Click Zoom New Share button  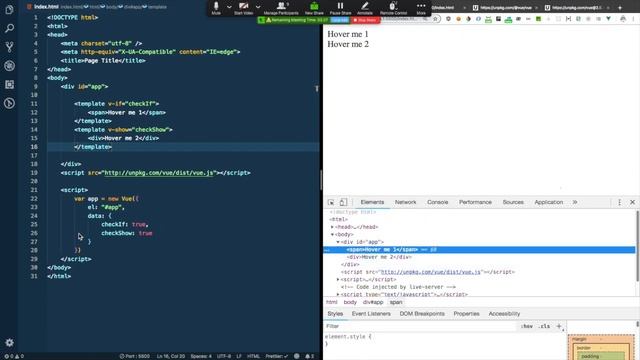(314, 8)
